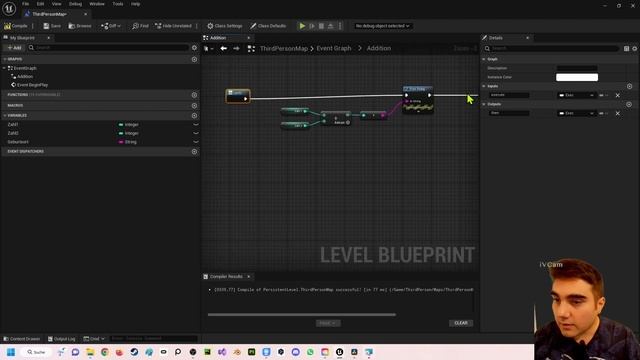Open the Help menu
The width and height of the screenshot is (640, 360).
tap(136, 4)
